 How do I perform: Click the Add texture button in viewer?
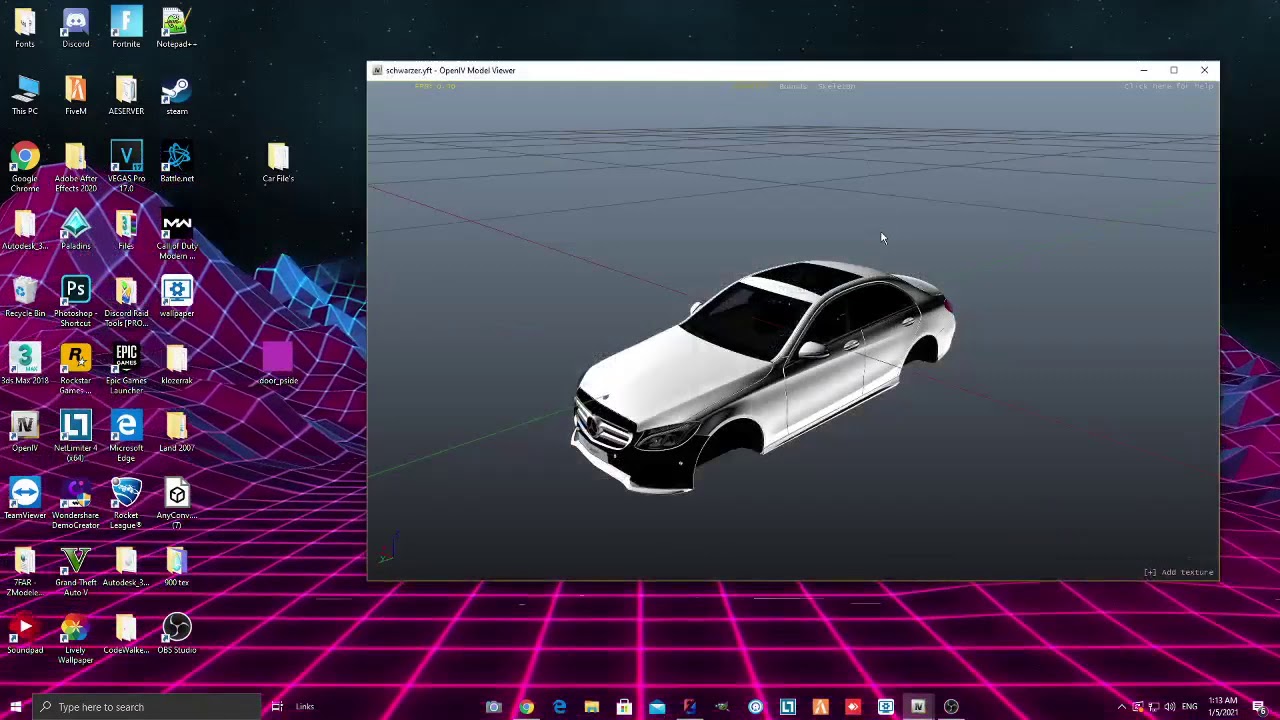tap(1179, 572)
